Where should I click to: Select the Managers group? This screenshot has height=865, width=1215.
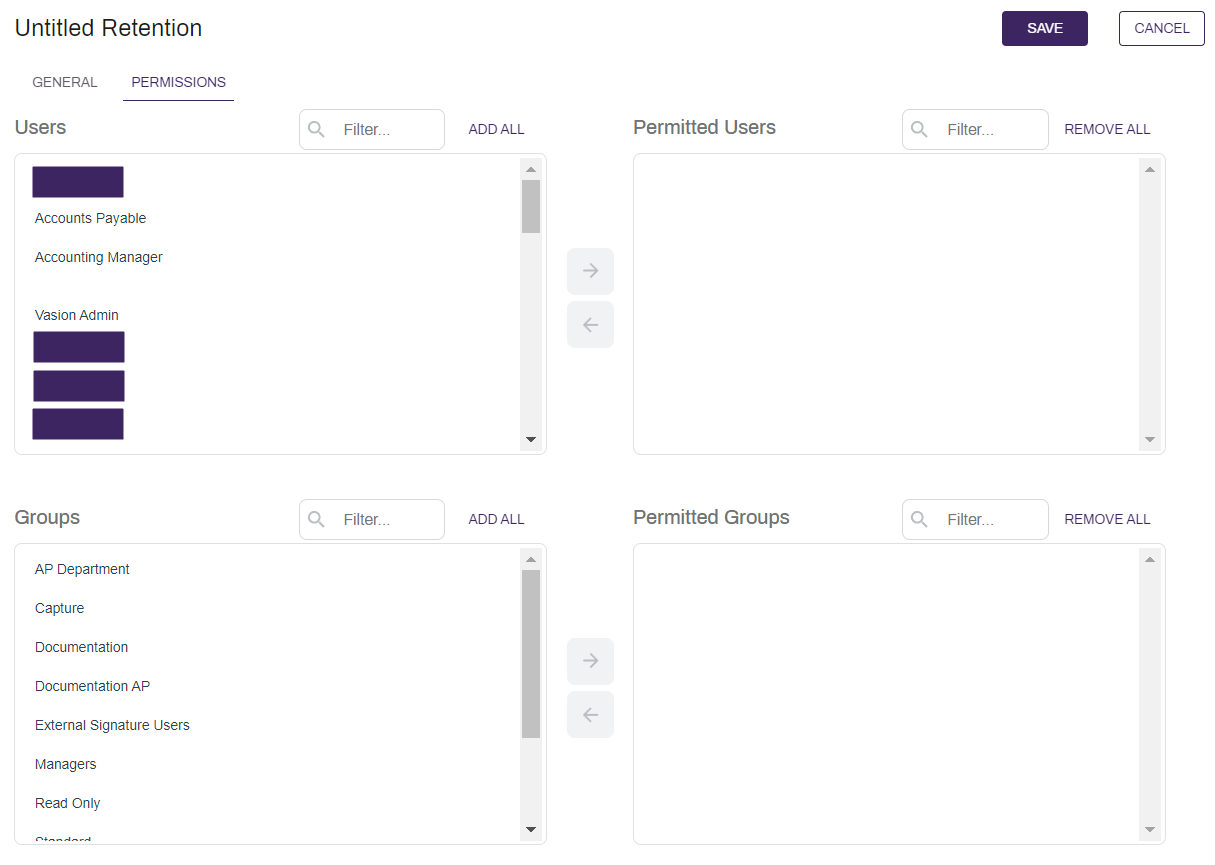pos(65,764)
